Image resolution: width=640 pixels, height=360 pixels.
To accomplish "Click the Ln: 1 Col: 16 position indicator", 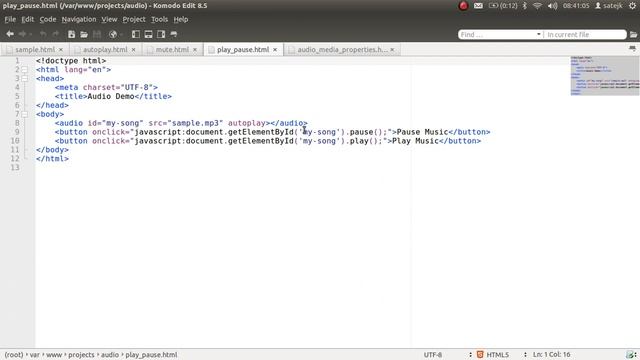I will tap(551, 355).
